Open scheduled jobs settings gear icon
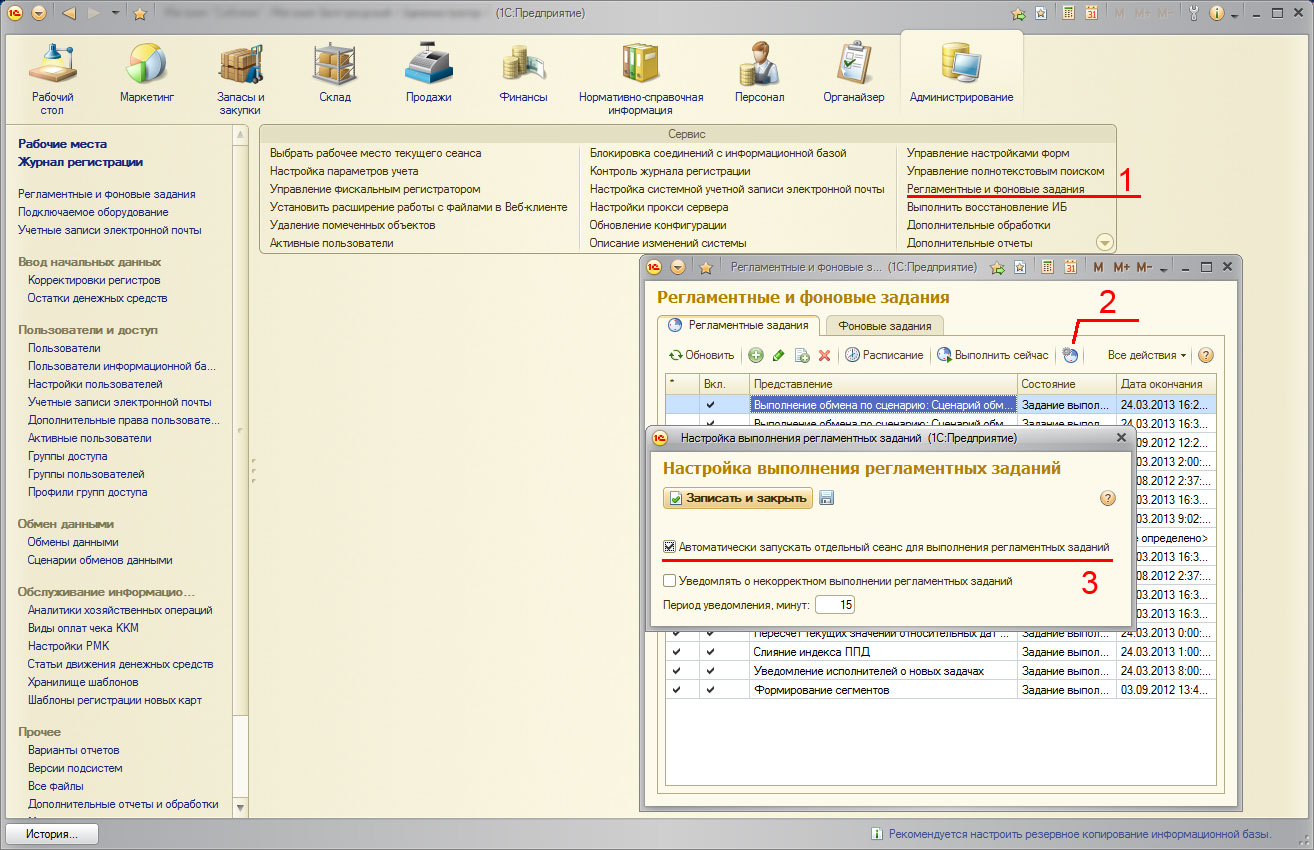This screenshot has width=1314, height=850. coord(1070,355)
